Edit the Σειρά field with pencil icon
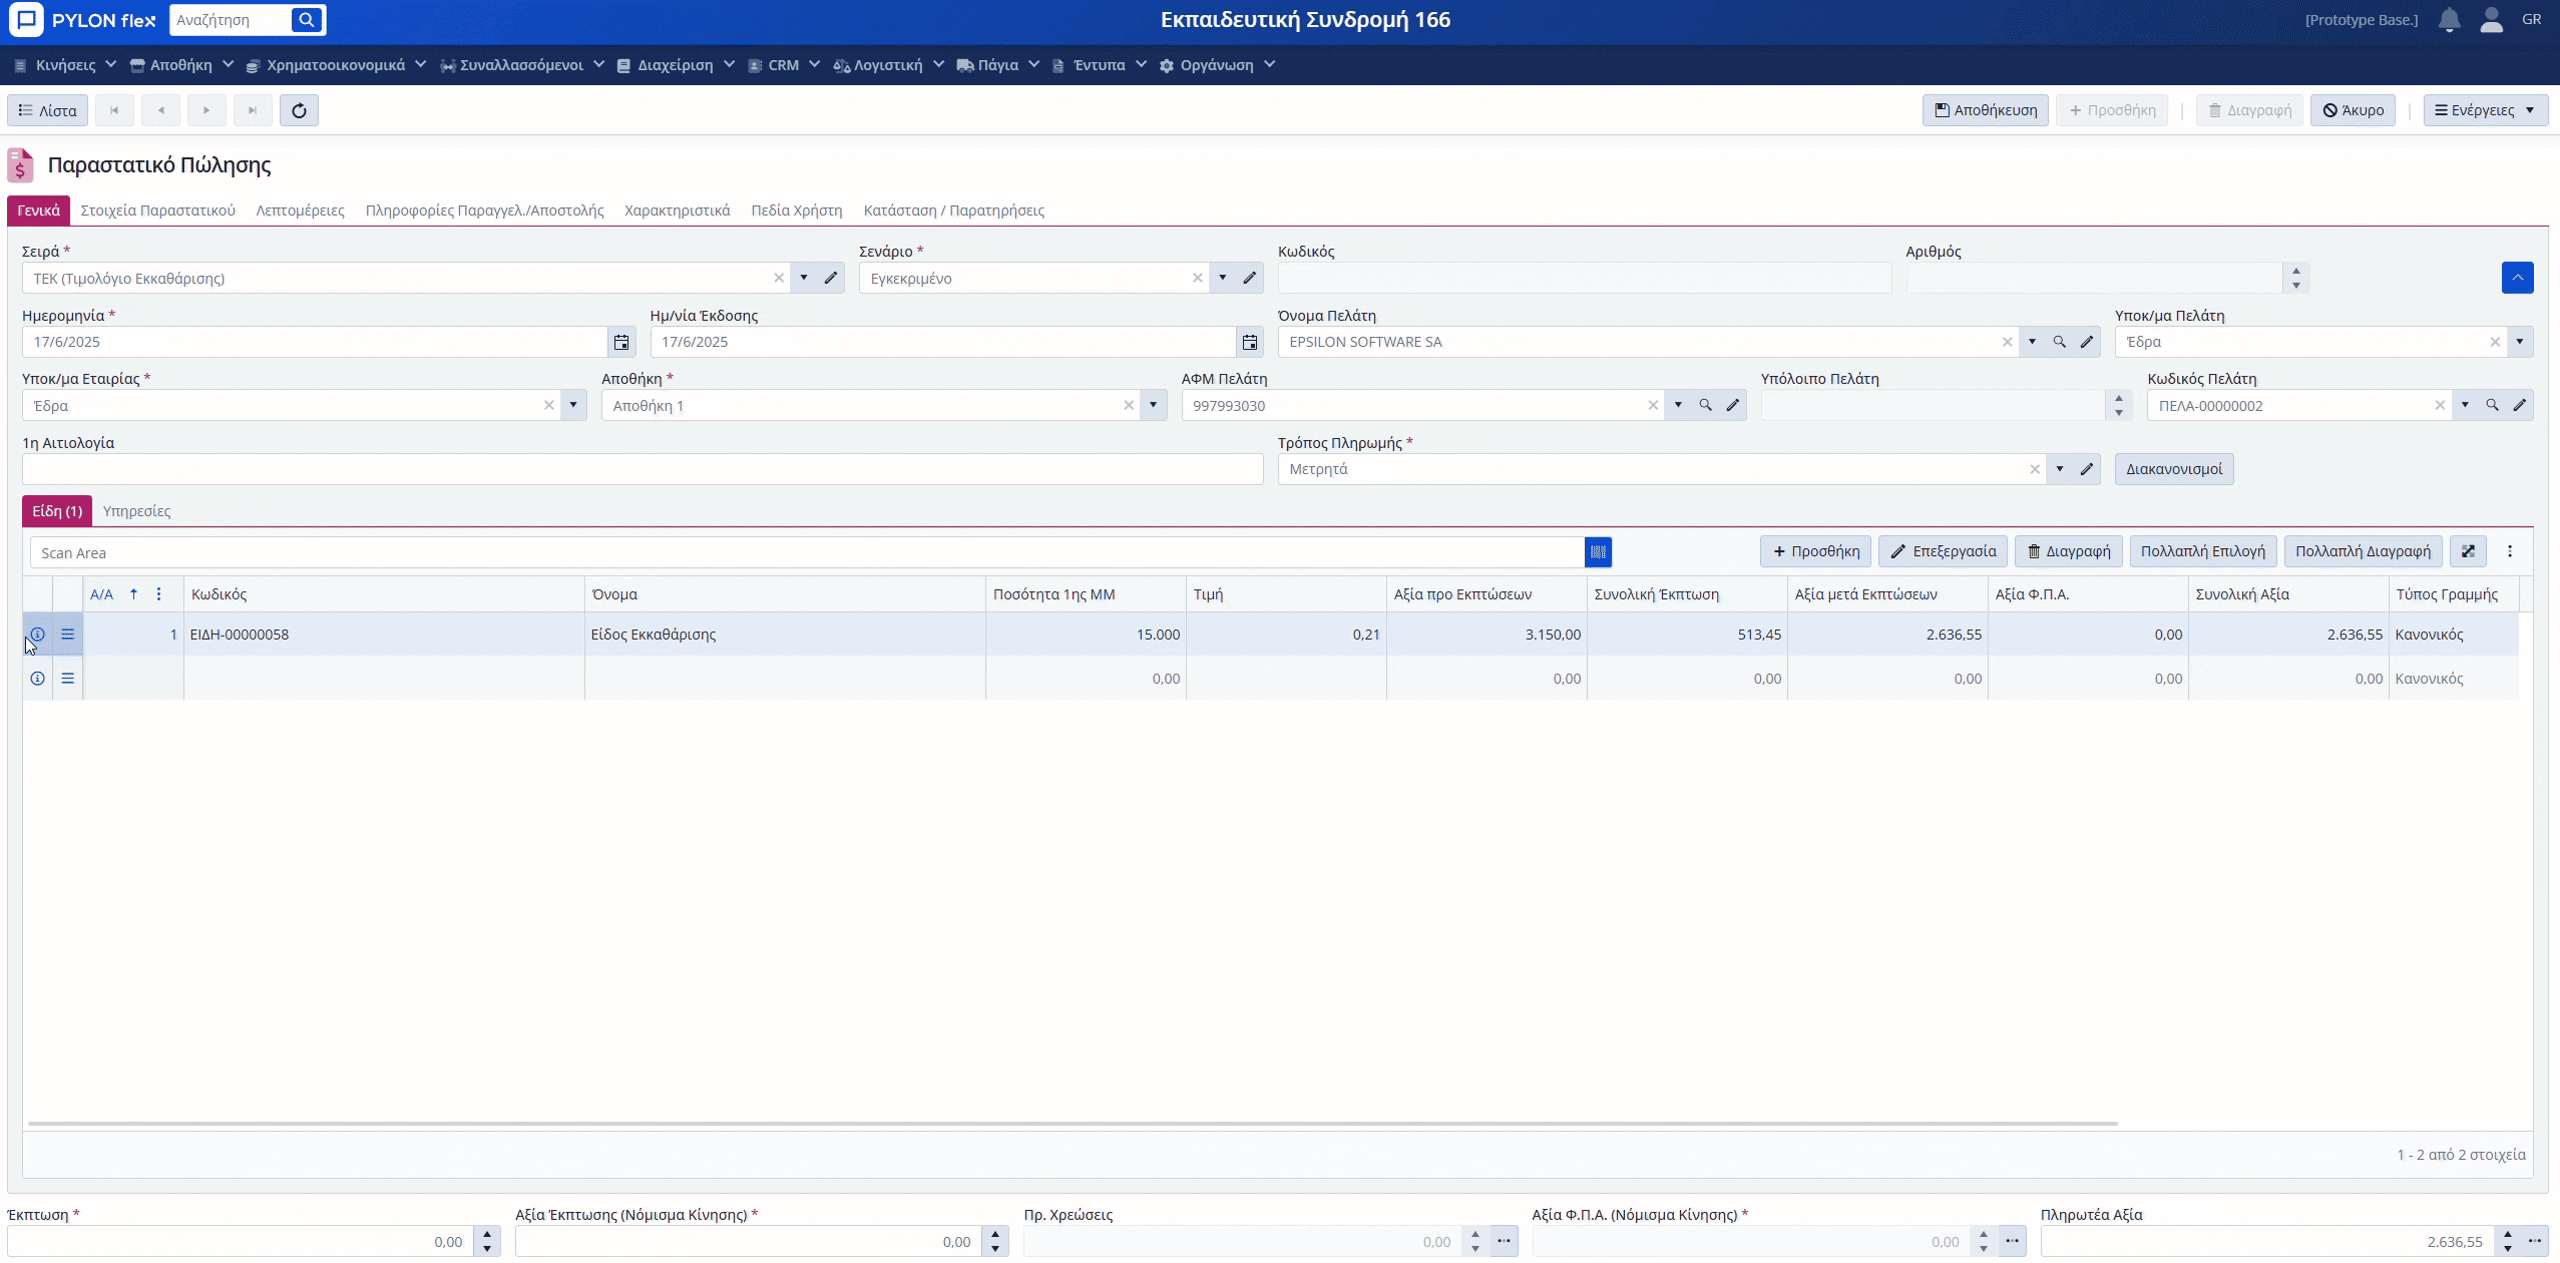Screen dimensions: 2560x1263 click(831, 278)
